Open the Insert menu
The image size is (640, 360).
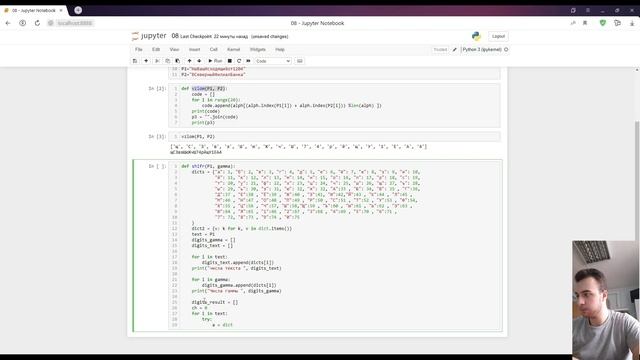(194, 49)
